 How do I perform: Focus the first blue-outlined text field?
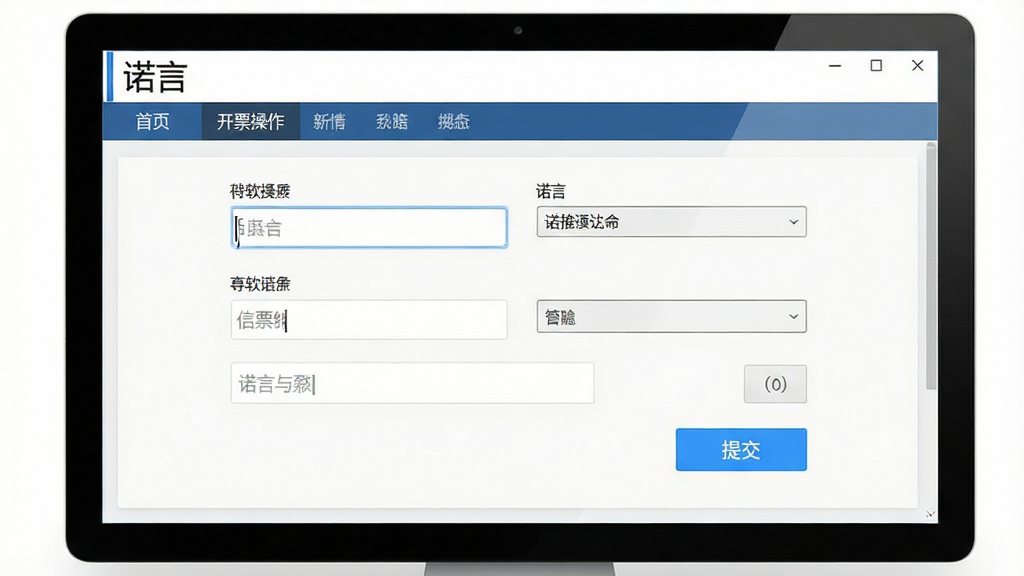pos(369,227)
